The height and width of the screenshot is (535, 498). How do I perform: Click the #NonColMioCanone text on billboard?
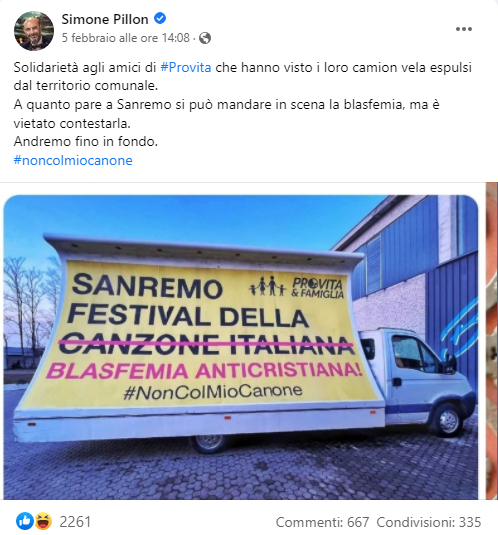point(213,392)
